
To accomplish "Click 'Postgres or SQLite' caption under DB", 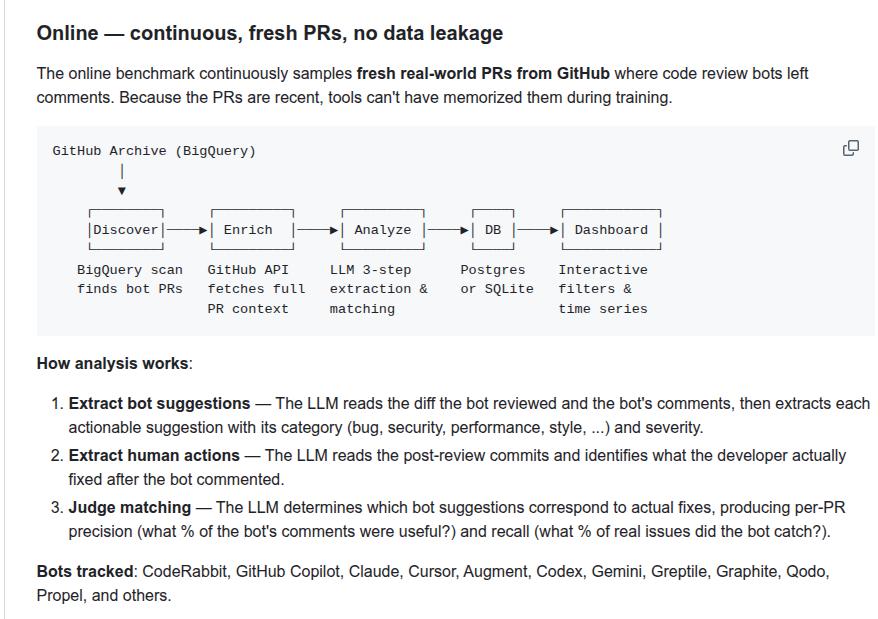I will [x=497, y=279].
